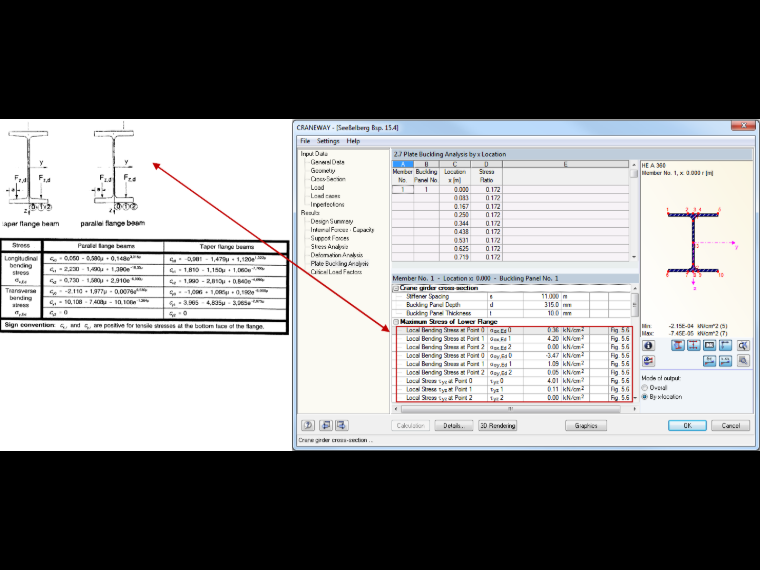Click the details table horizontal scrollbar right arrow
This screenshot has height=570, width=760.
click(634, 409)
